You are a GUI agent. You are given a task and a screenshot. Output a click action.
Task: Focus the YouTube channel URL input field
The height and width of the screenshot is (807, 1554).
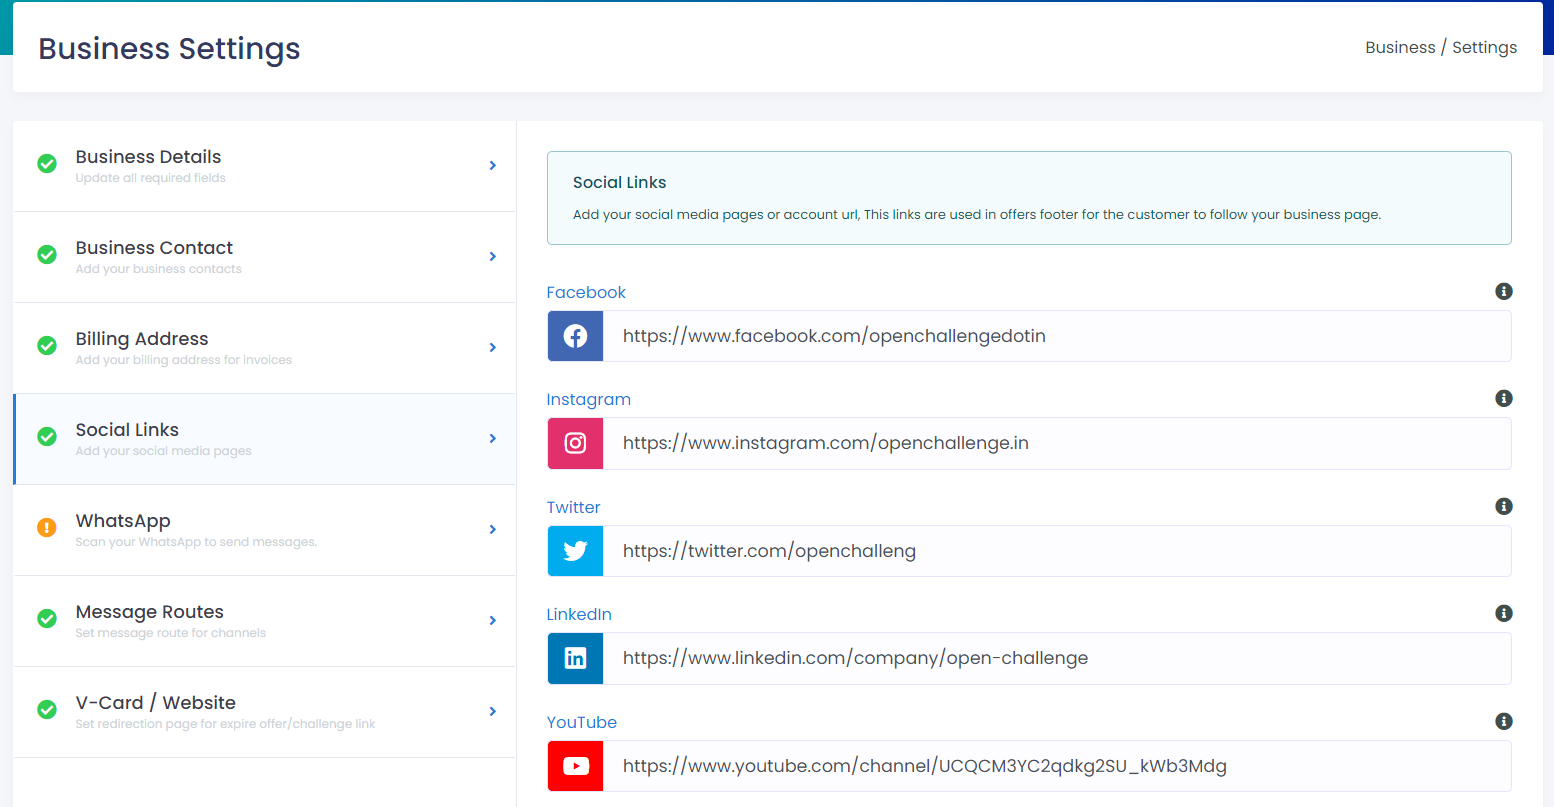tap(1057, 766)
